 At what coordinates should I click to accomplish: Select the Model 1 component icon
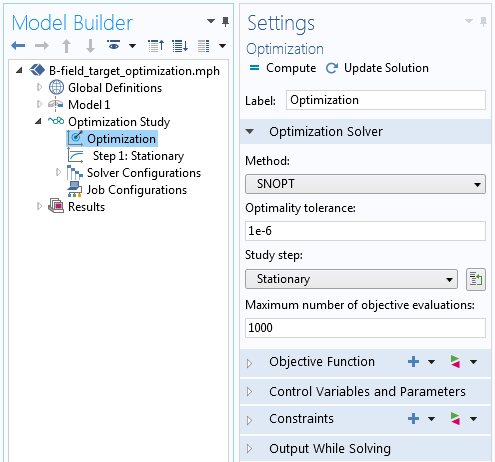[56, 104]
